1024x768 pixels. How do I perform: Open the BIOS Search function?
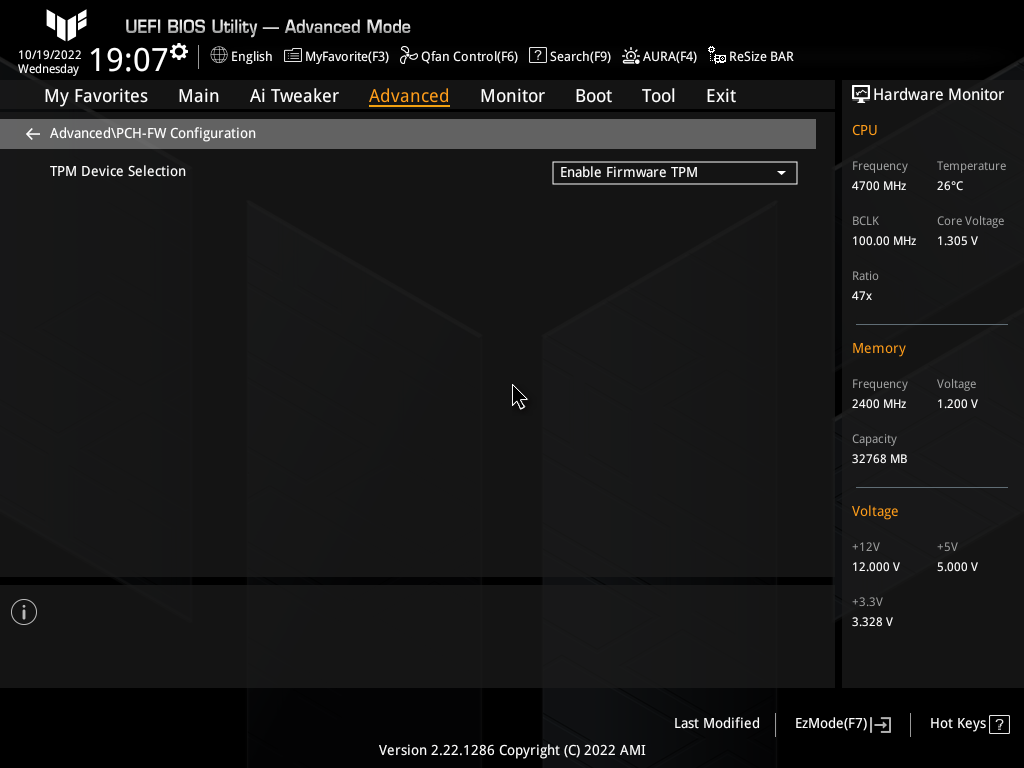pos(569,56)
